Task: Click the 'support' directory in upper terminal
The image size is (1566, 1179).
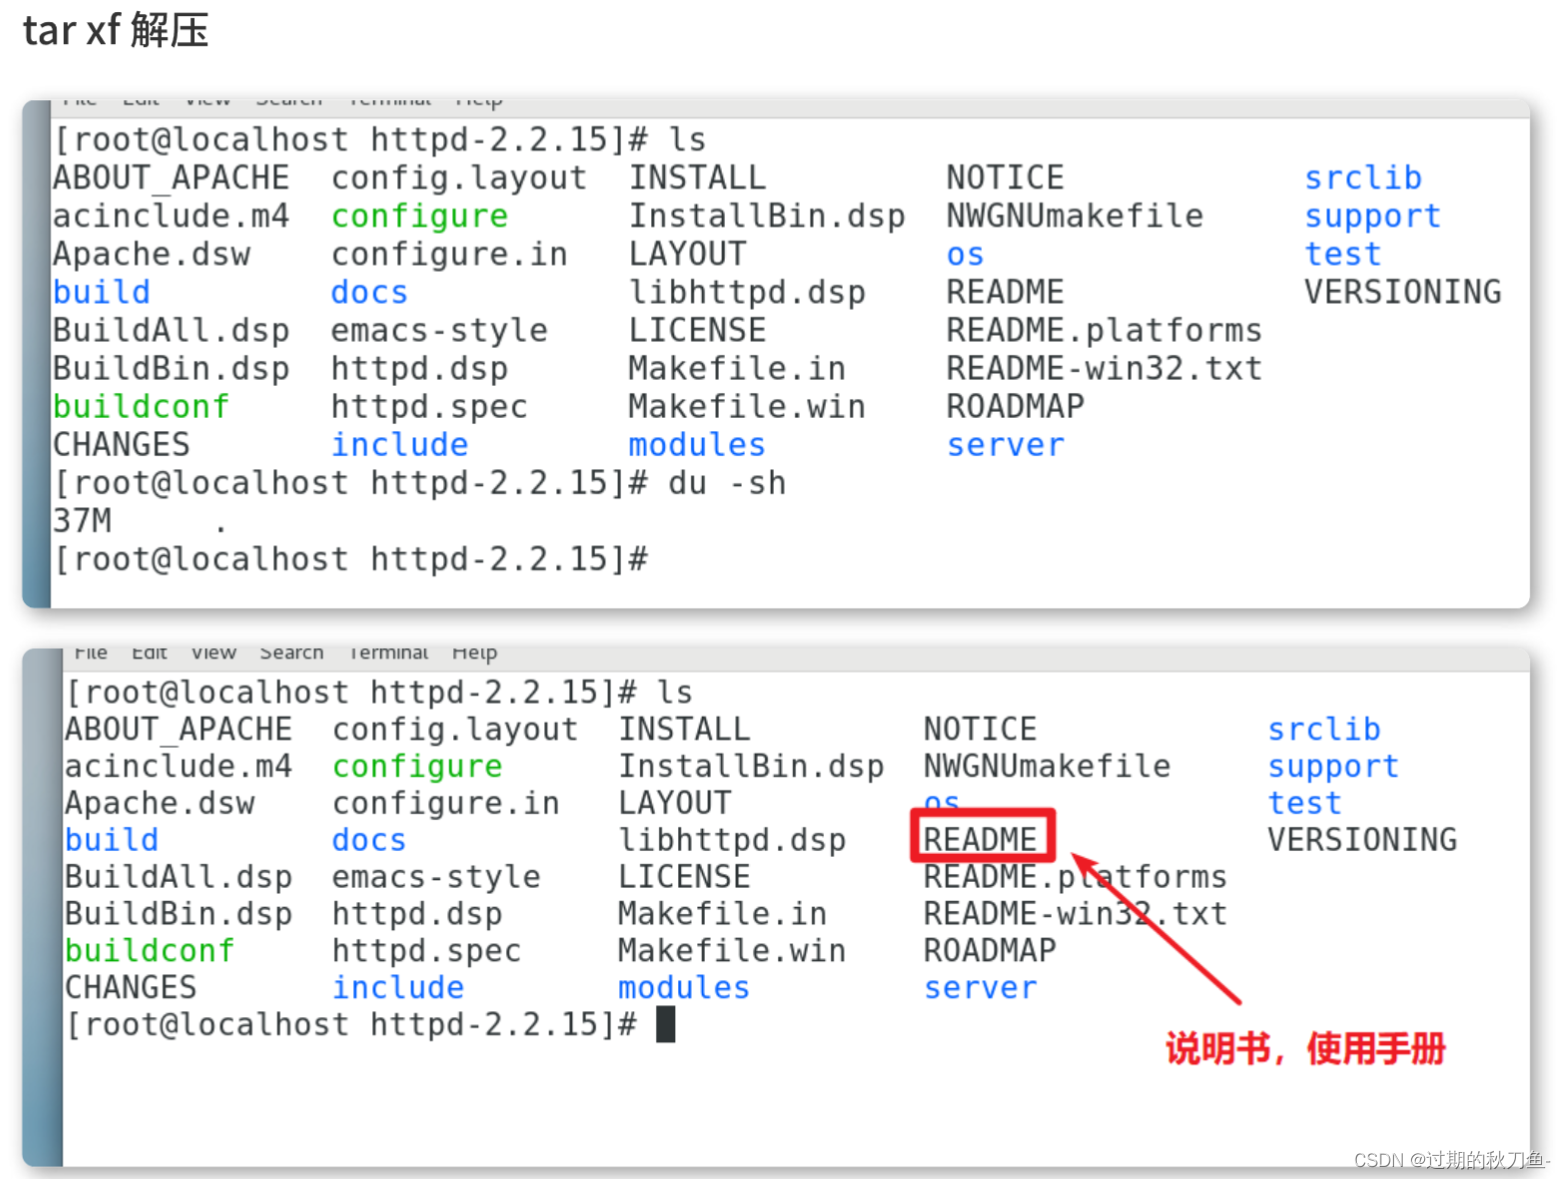Action: [1373, 216]
